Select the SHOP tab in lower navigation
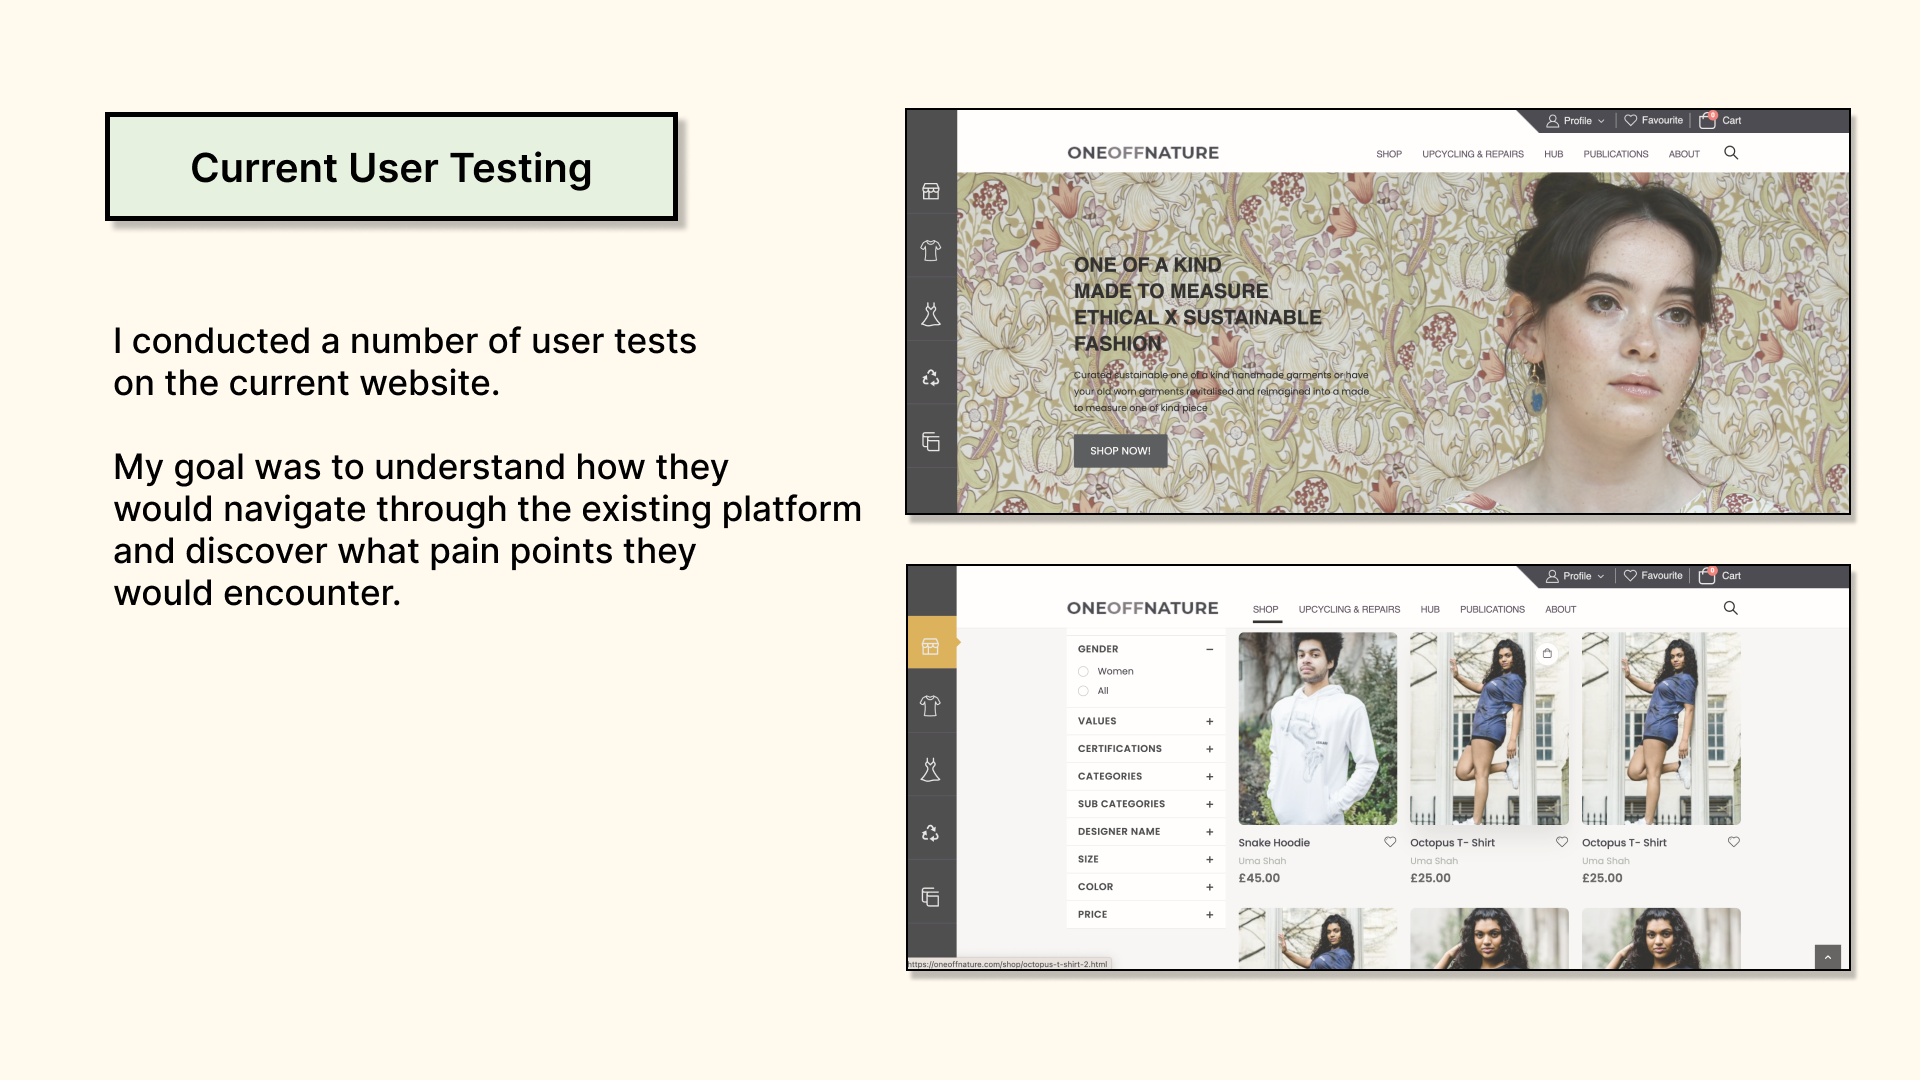 (1265, 609)
